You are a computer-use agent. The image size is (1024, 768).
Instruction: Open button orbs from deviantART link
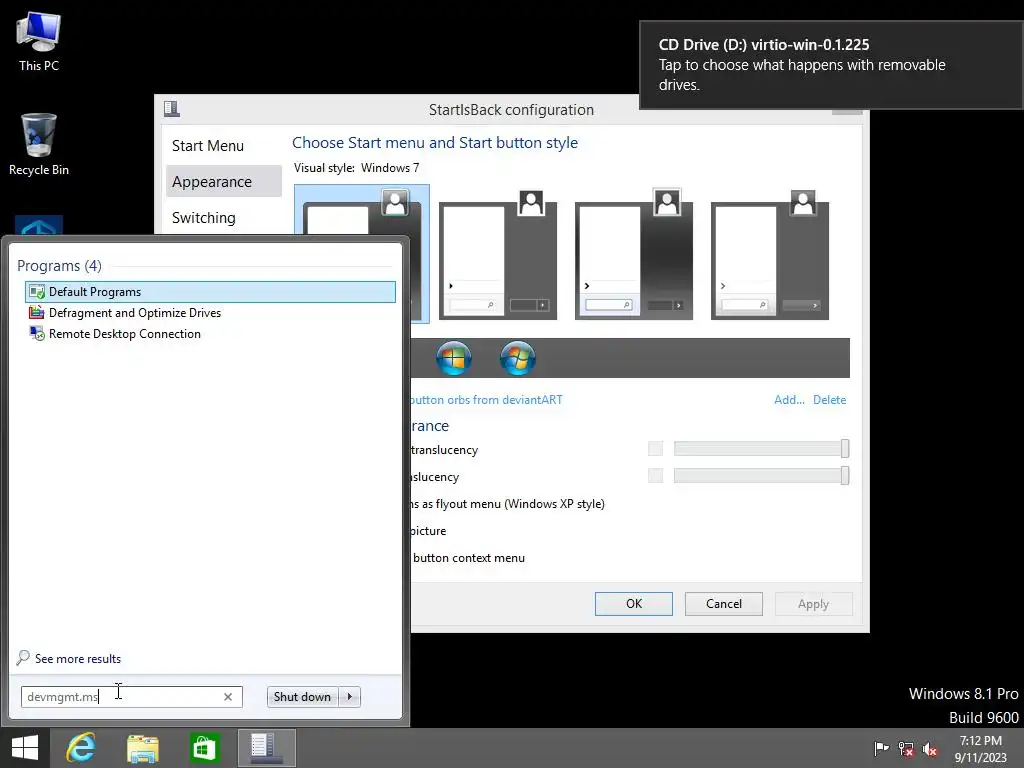click(487, 400)
